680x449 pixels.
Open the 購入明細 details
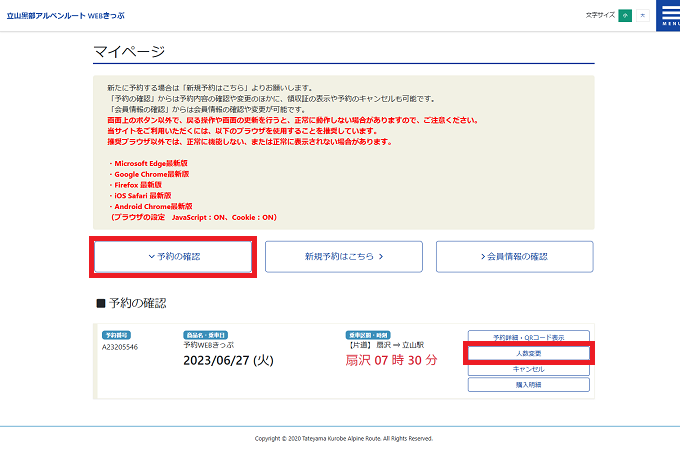528,384
